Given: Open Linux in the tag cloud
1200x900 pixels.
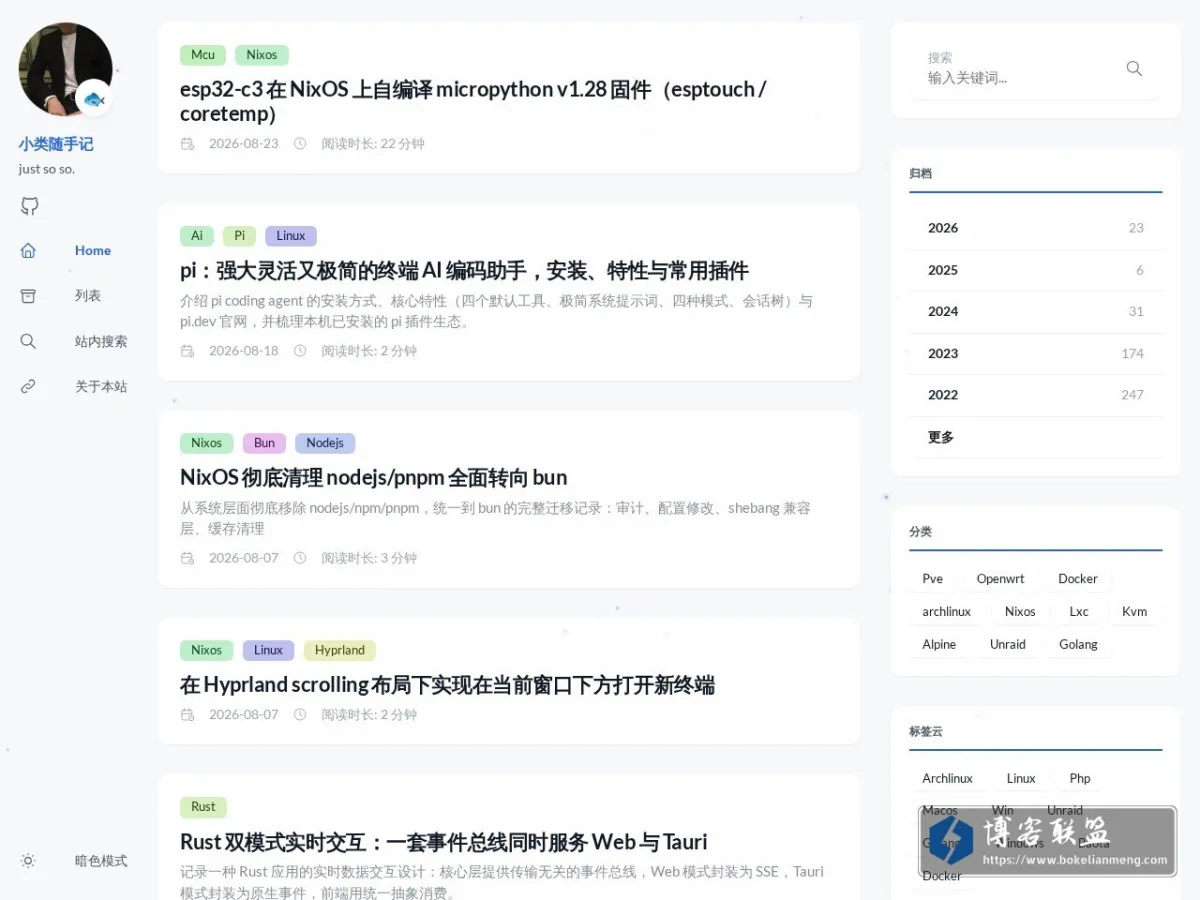Looking at the screenshot, I should click(x=1021, y=779).
